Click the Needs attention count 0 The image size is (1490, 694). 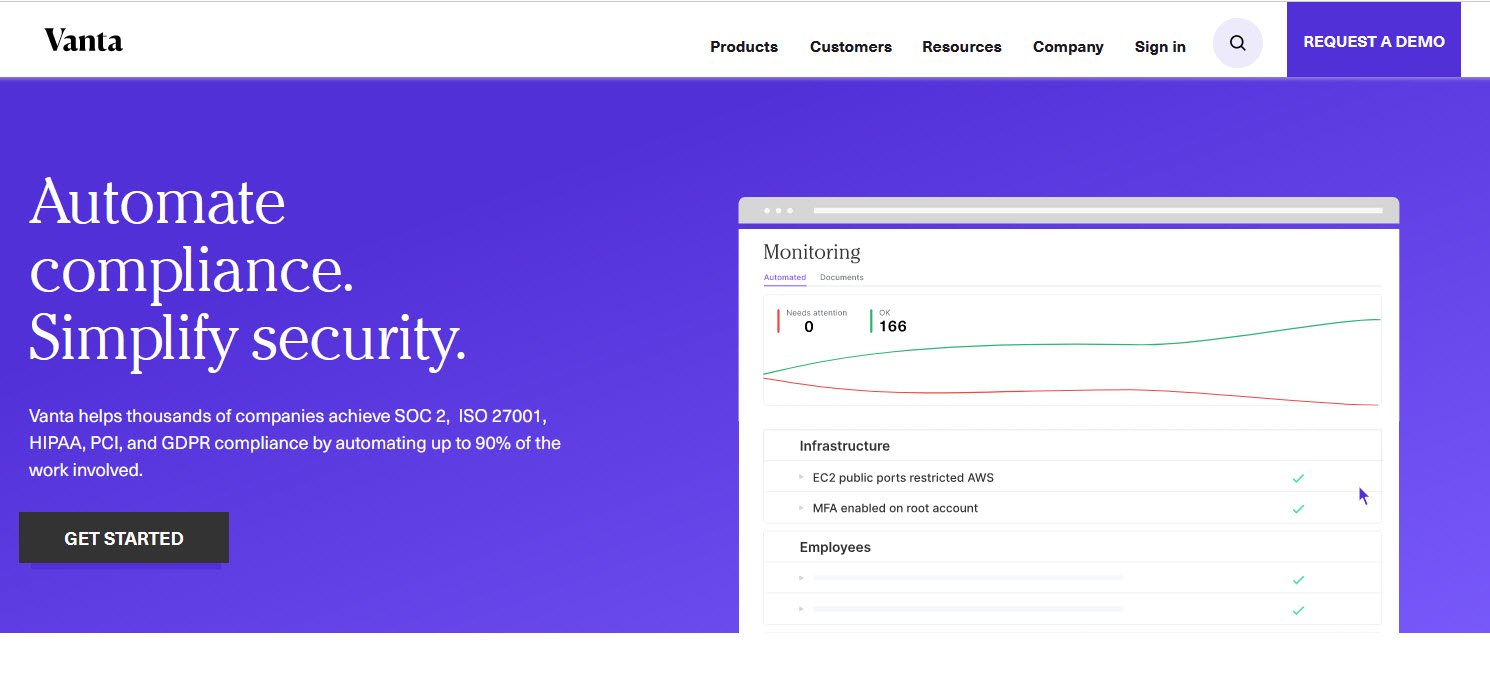tap(809, 326)
